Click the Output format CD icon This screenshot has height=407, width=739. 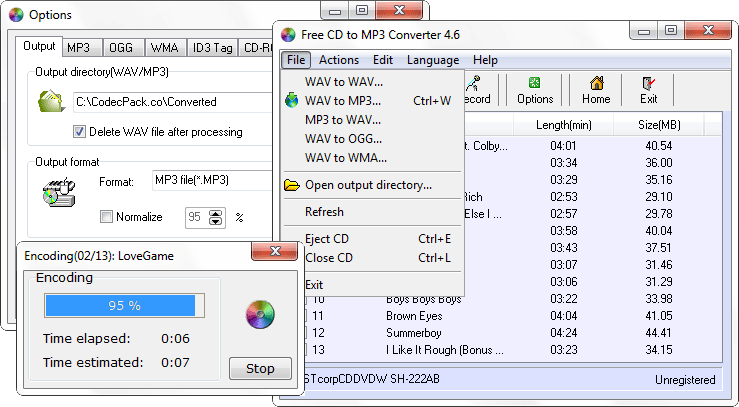(59, 192)
